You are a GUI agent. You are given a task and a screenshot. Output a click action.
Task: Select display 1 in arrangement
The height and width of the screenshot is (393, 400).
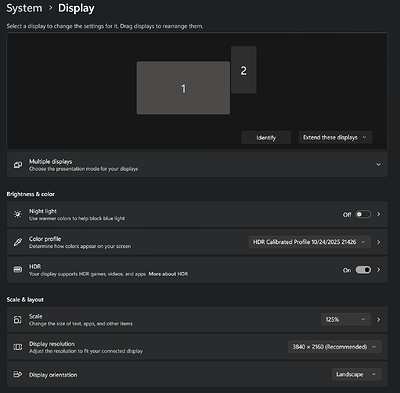(183, 88)
